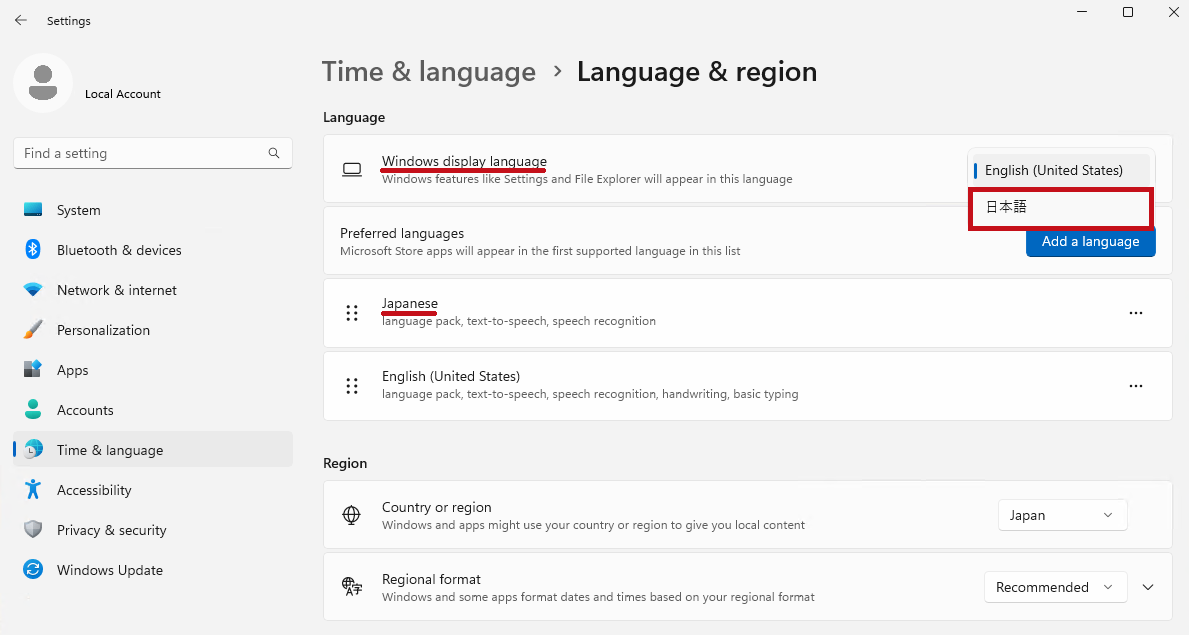Open more options for English (United States) language
This screenshot has width=1189, height=635.
1135,385
